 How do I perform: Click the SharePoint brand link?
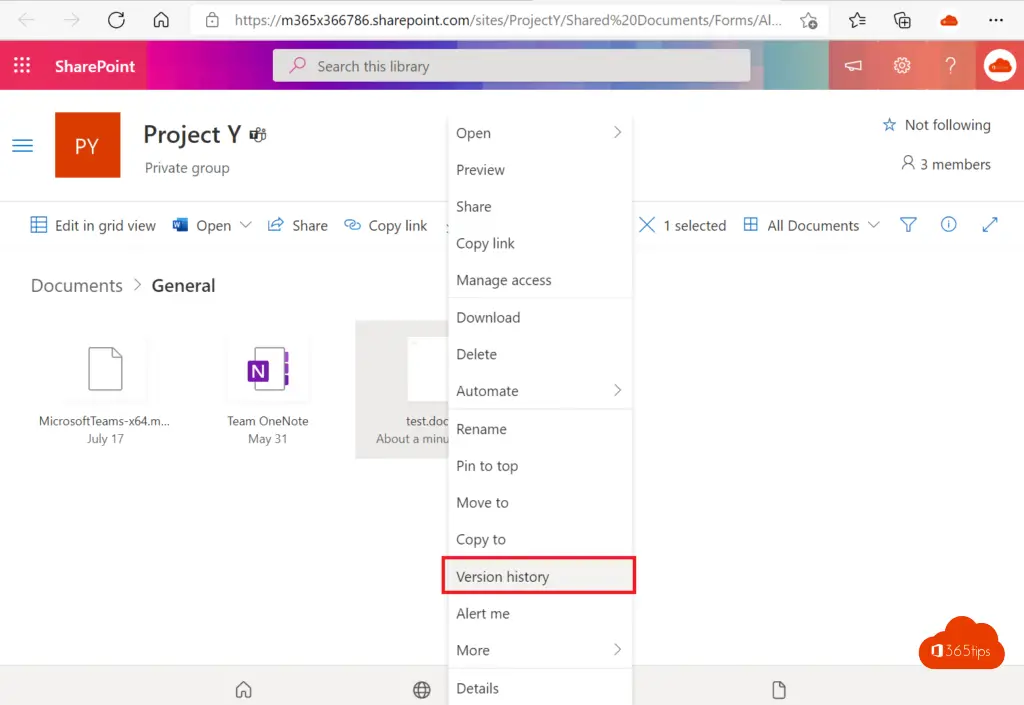[95, 66]
